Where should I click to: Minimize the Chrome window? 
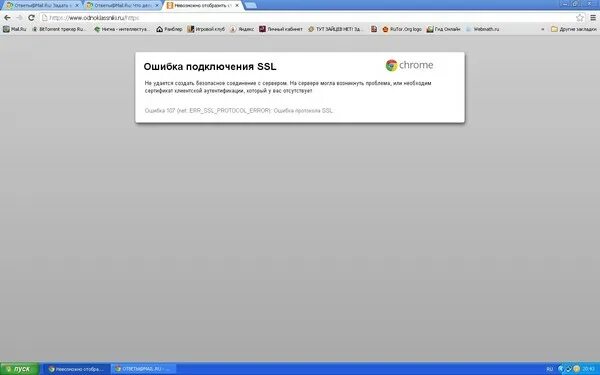566,3
